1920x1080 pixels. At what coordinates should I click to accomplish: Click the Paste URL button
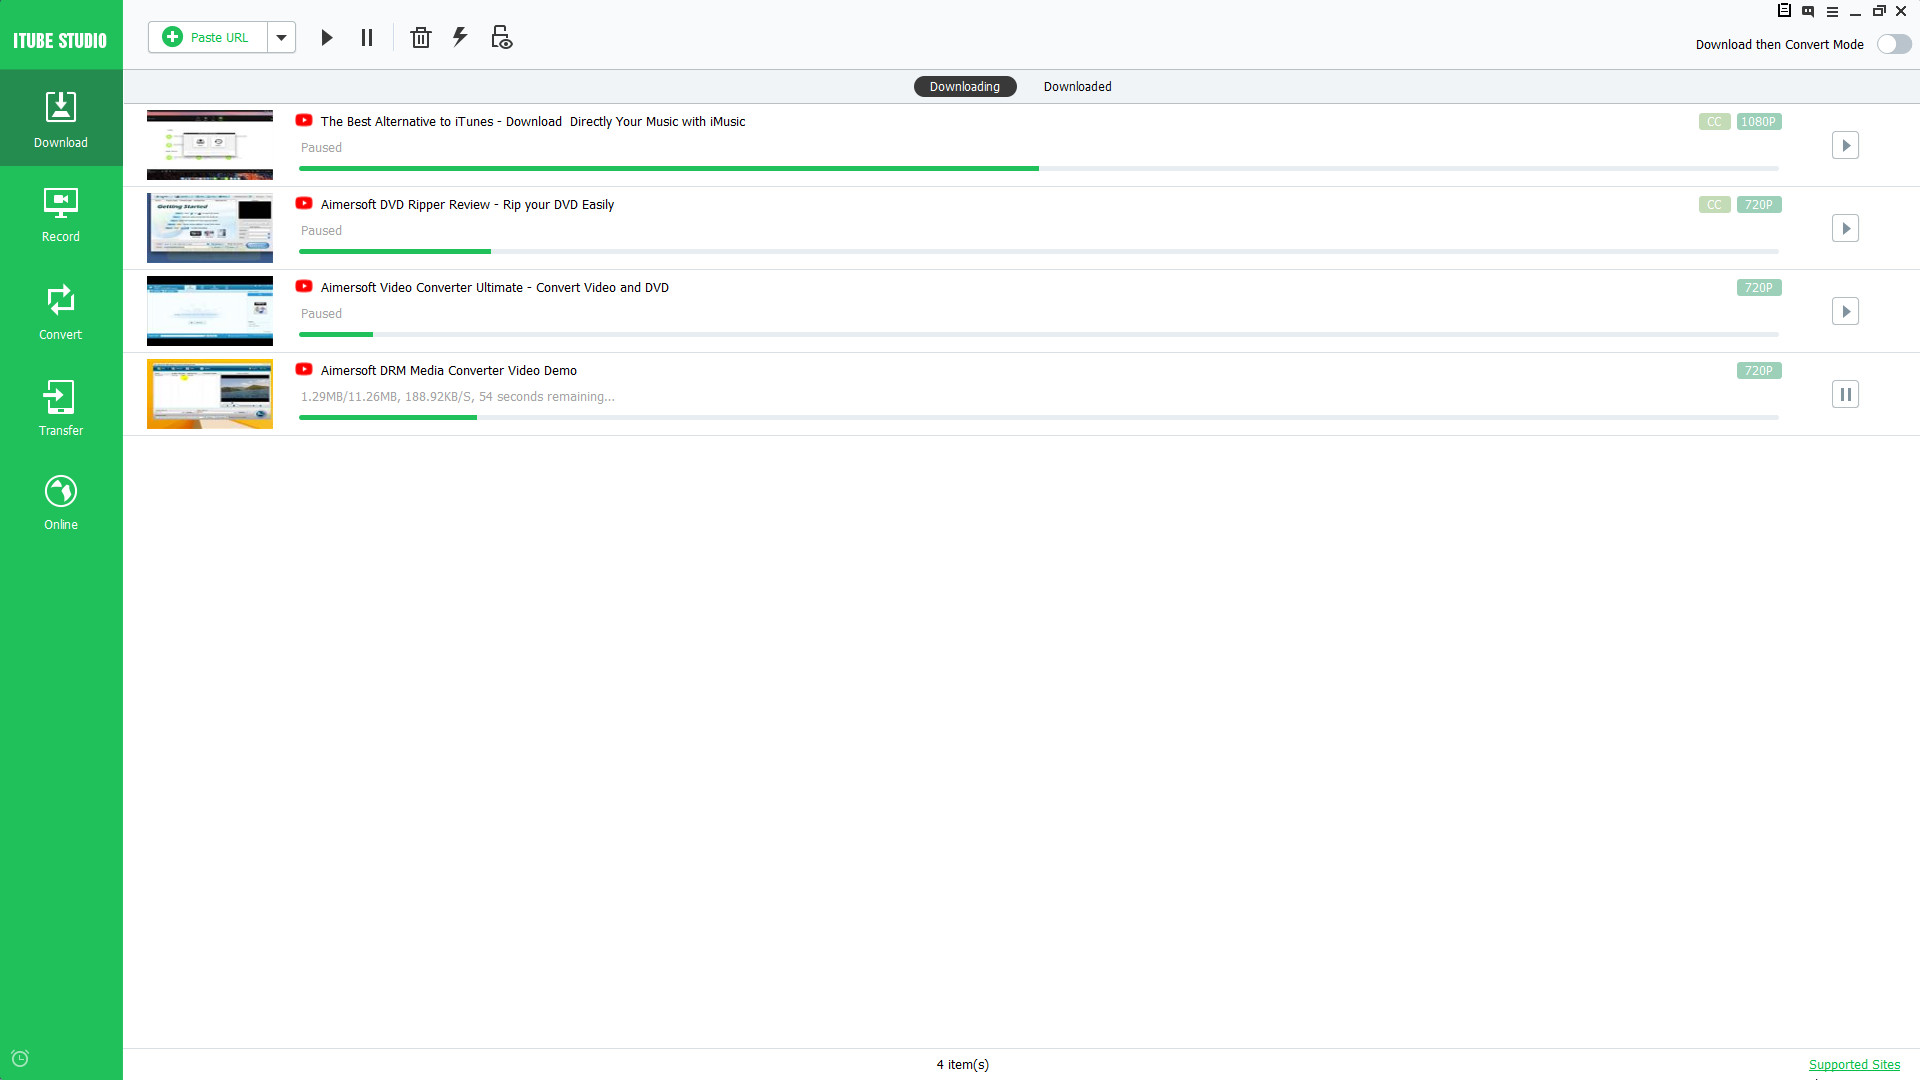click(207, 37)
